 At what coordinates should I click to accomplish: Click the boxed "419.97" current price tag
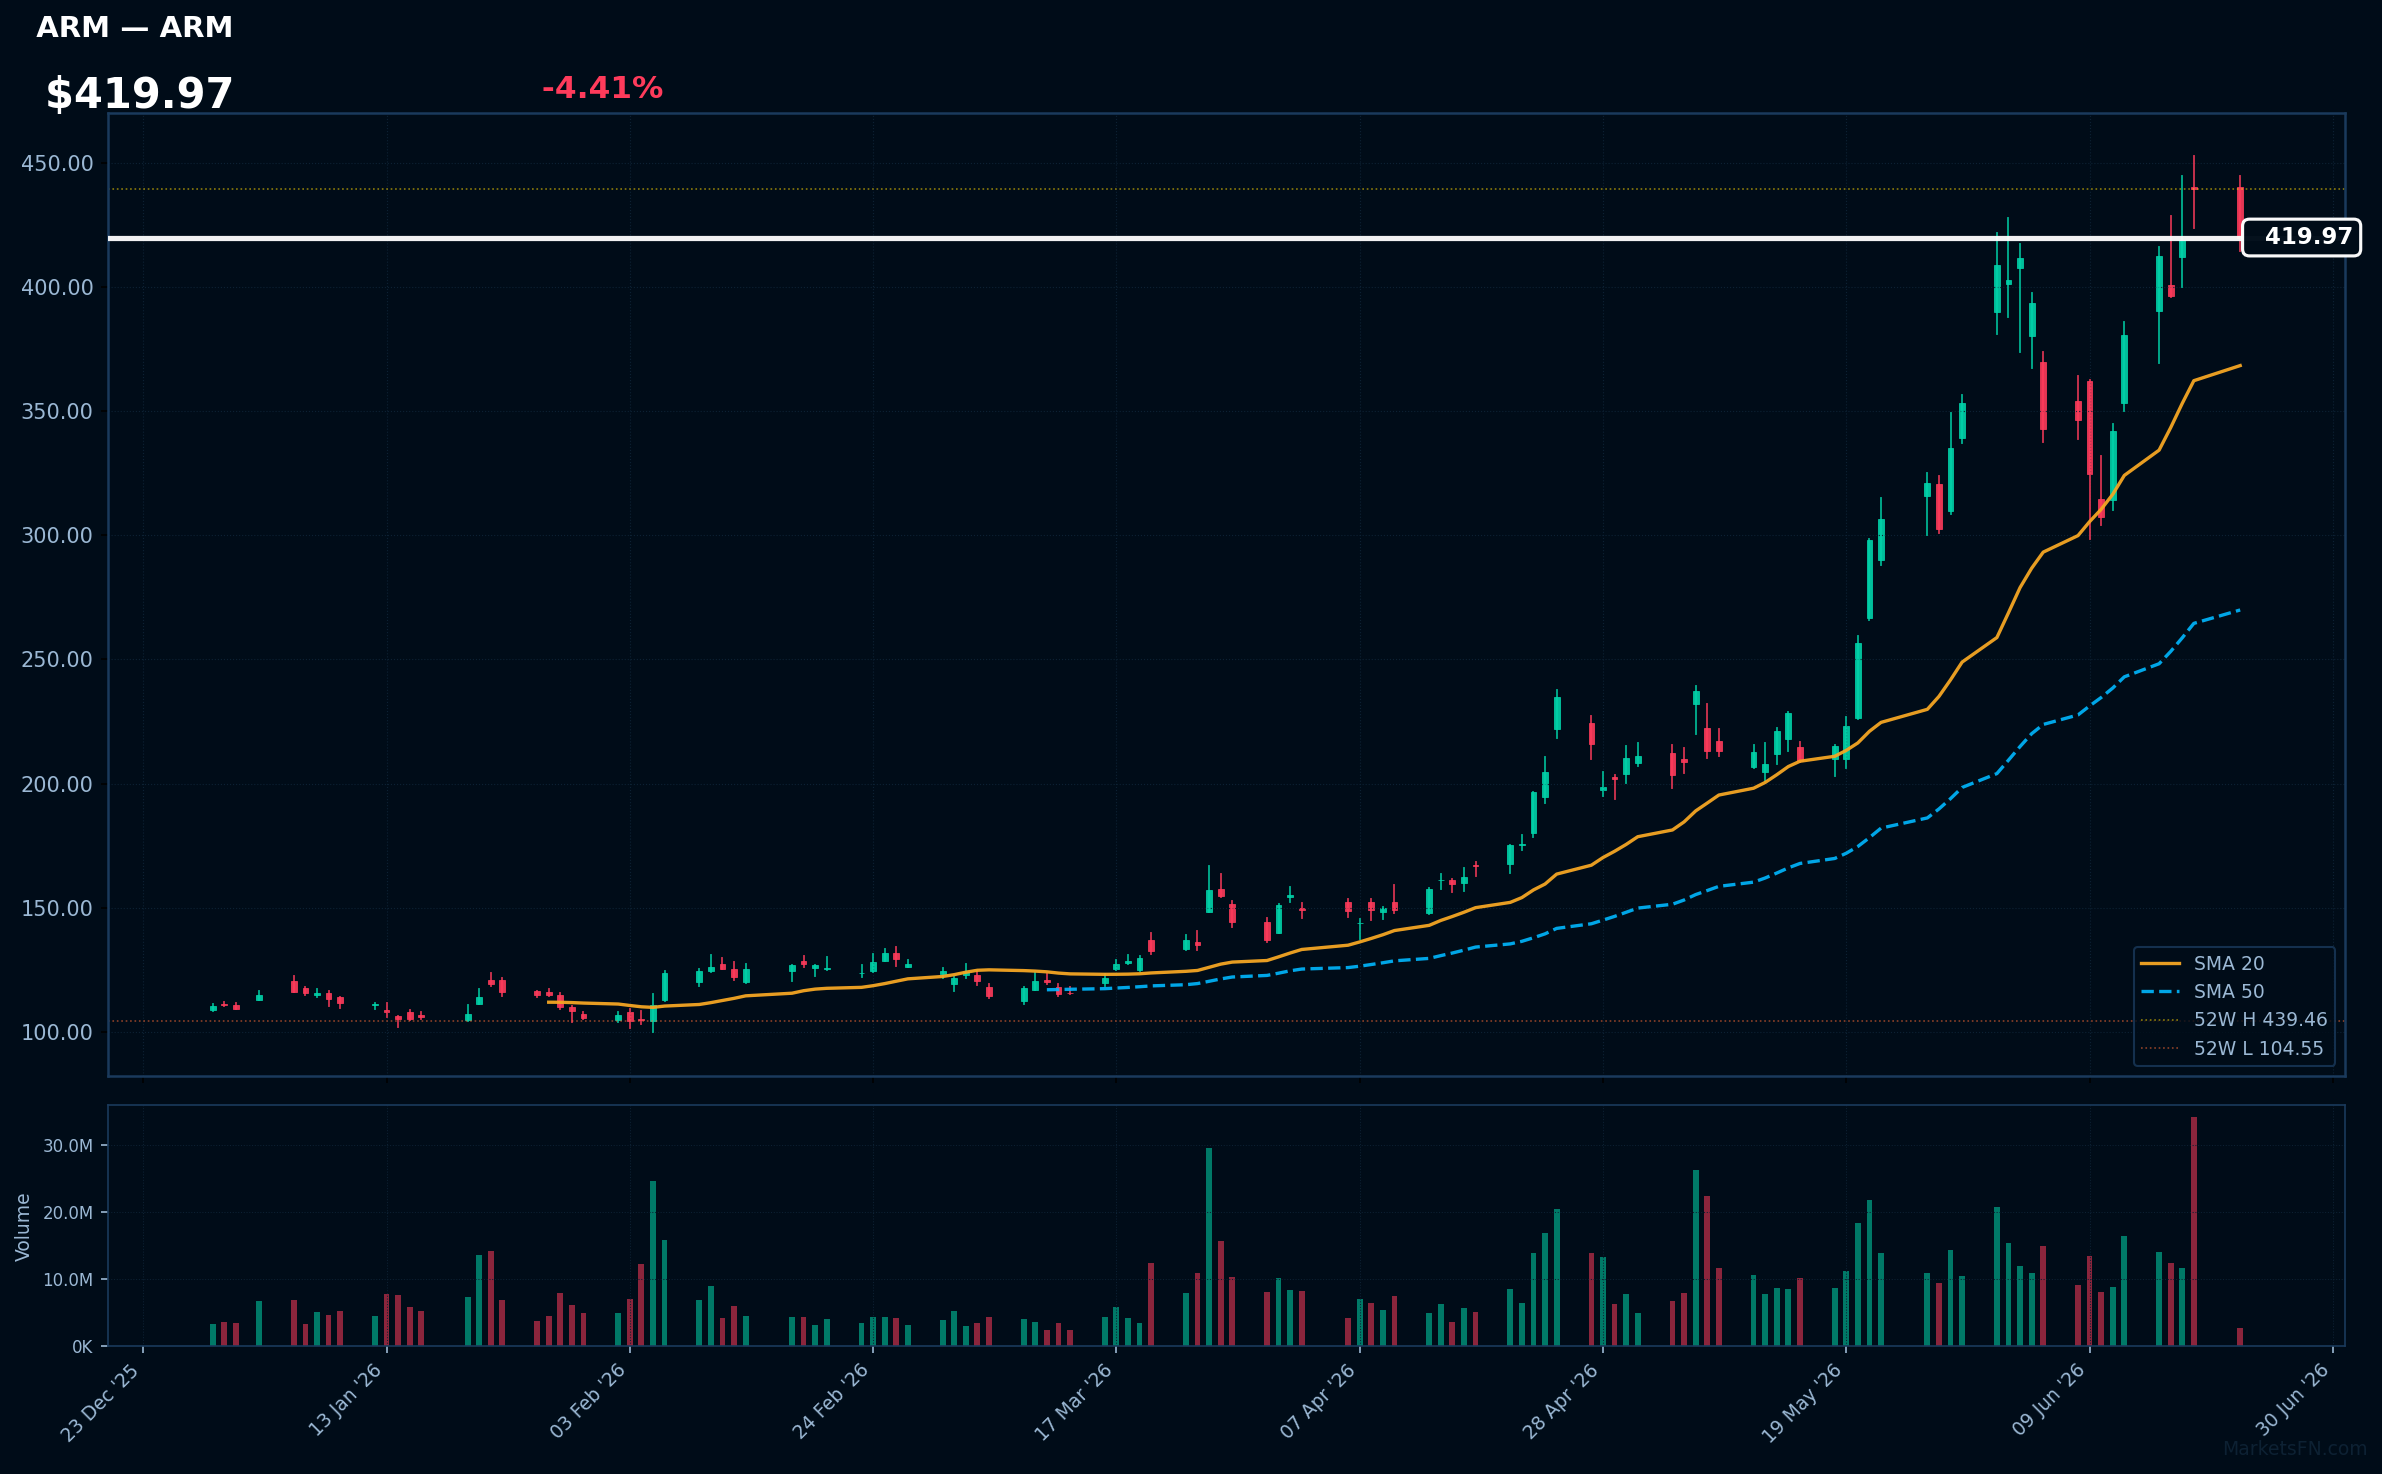click(x=2301, y=237)
